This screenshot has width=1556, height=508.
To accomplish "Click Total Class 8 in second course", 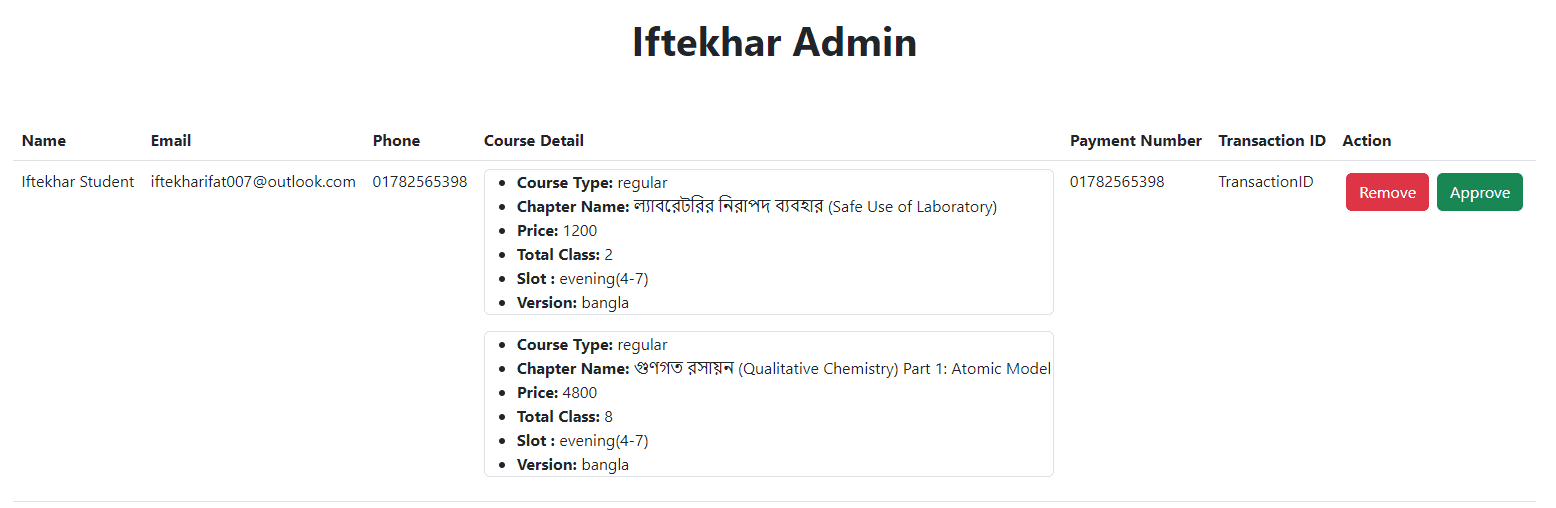I will pos(565,417).
